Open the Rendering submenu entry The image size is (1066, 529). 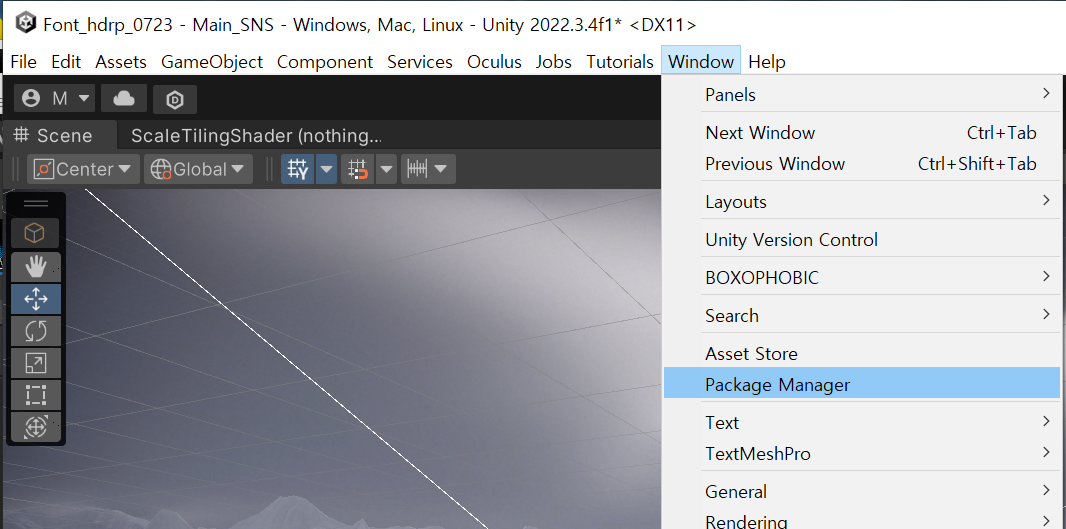click(x=861, y=521)
